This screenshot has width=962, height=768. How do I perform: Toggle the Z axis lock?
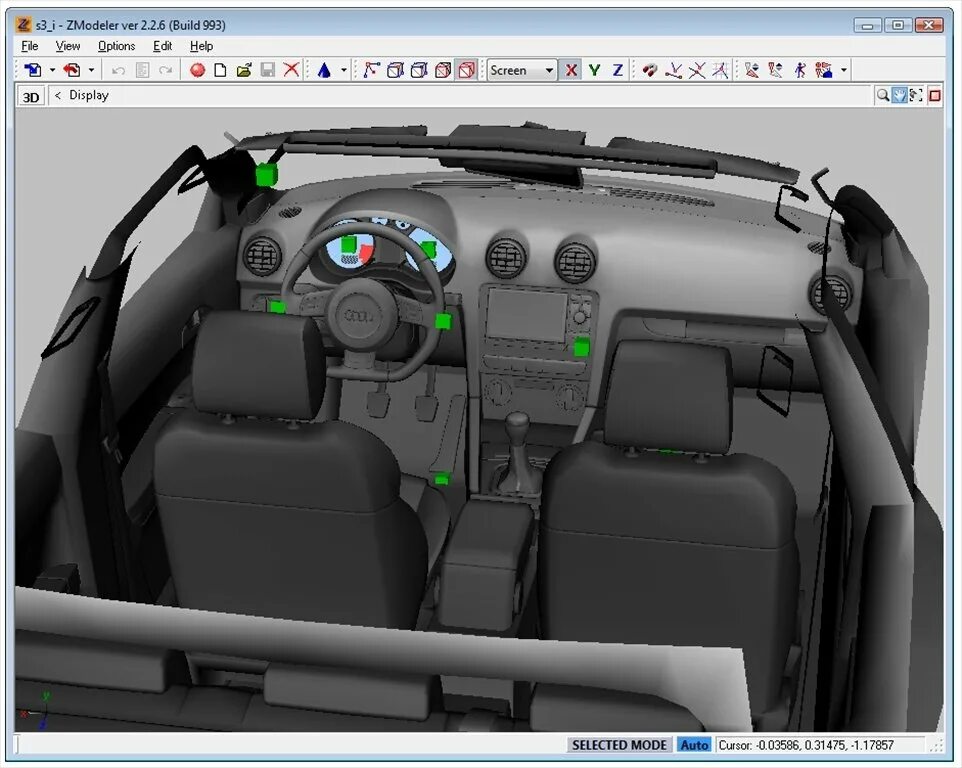coord(618,70)
